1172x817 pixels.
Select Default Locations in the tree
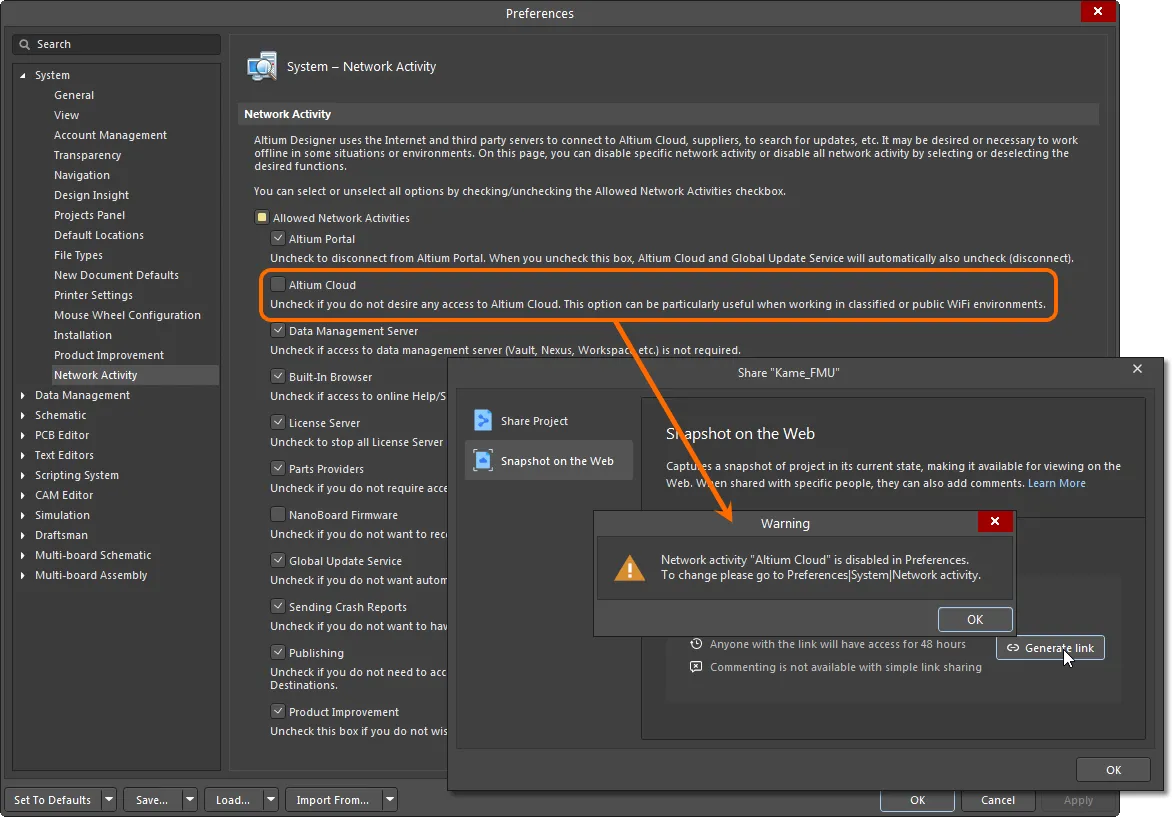click(x=99, y=235)
